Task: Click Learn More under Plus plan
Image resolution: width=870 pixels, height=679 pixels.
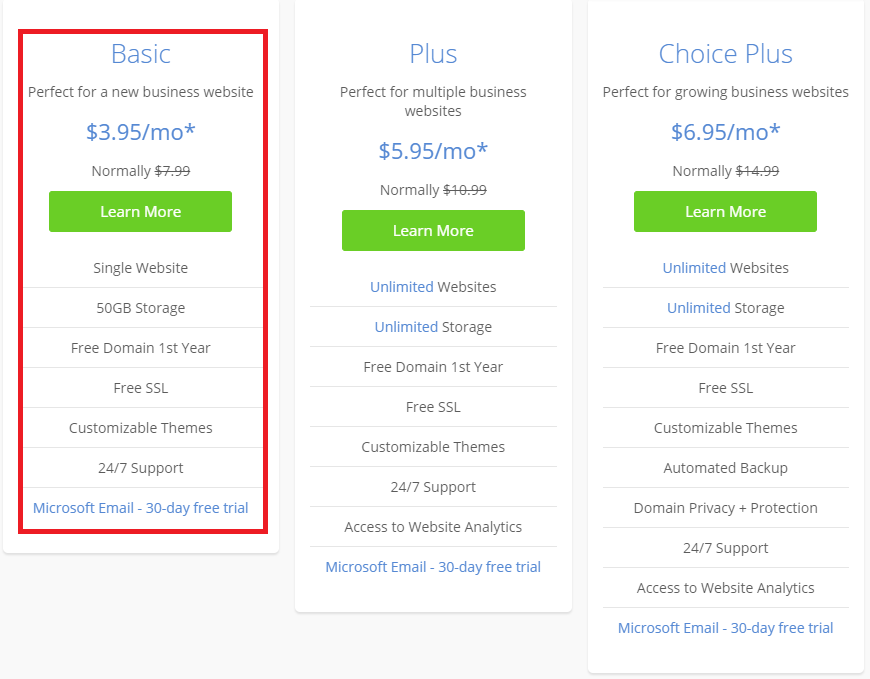Action: (x=433, y=230)
